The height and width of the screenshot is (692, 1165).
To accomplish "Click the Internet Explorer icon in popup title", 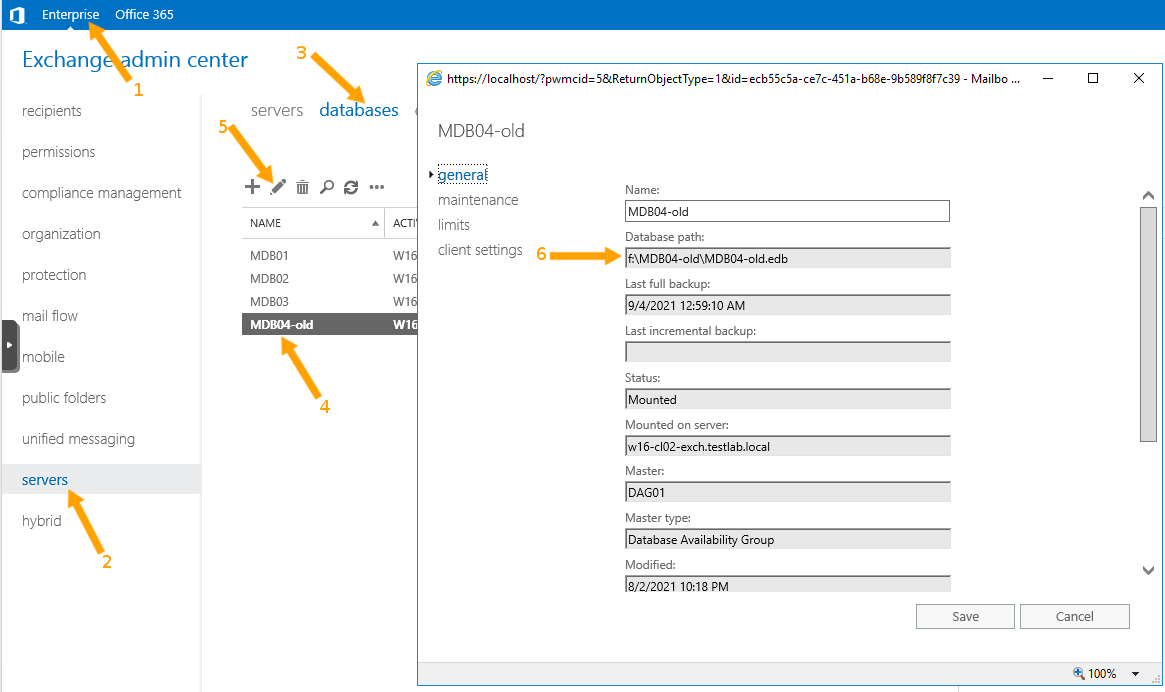I will 434,78.
